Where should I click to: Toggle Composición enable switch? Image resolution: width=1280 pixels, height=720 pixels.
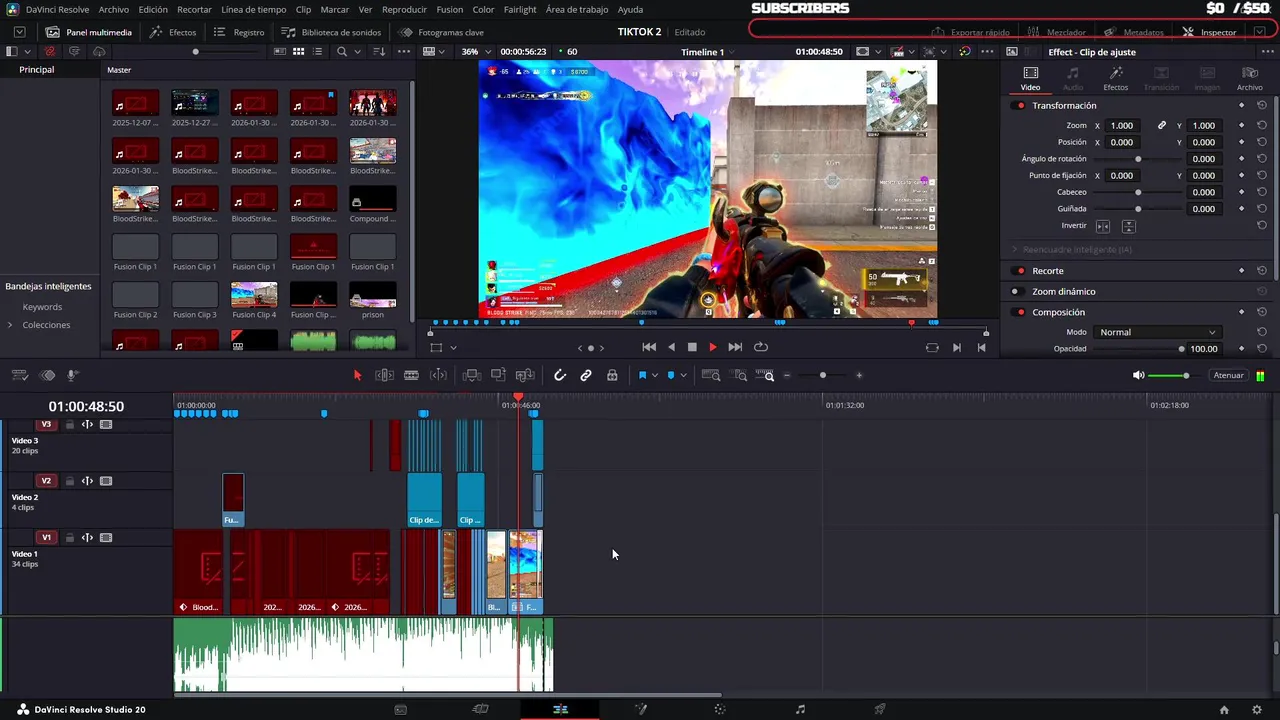[x=1020, y=313]
